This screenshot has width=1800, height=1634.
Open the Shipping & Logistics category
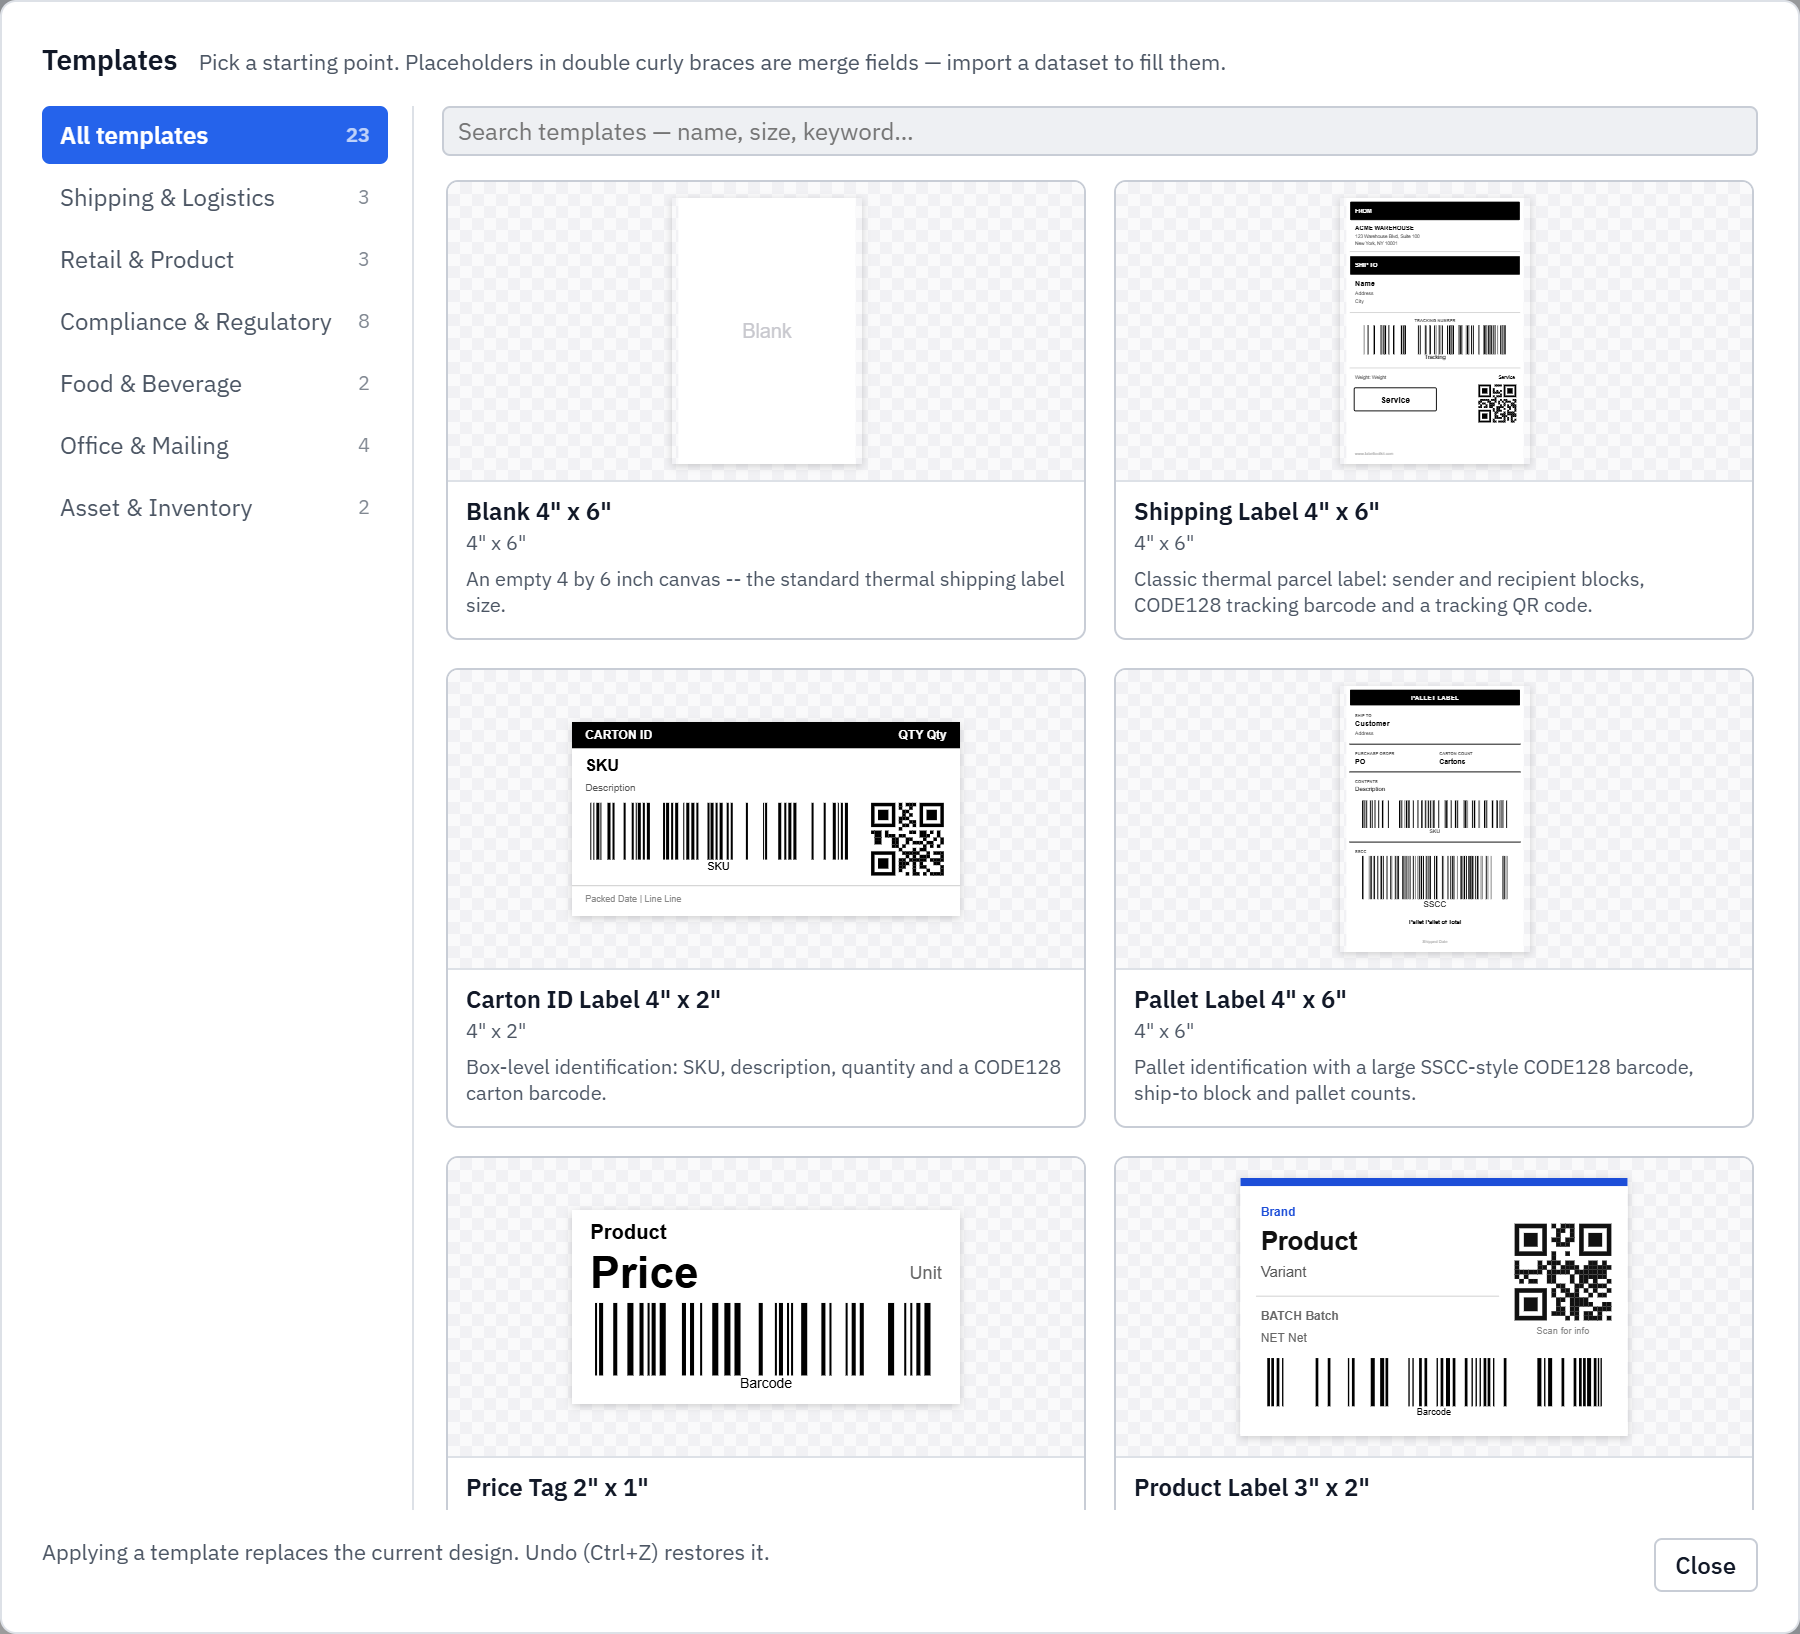(x=214, y=198)
